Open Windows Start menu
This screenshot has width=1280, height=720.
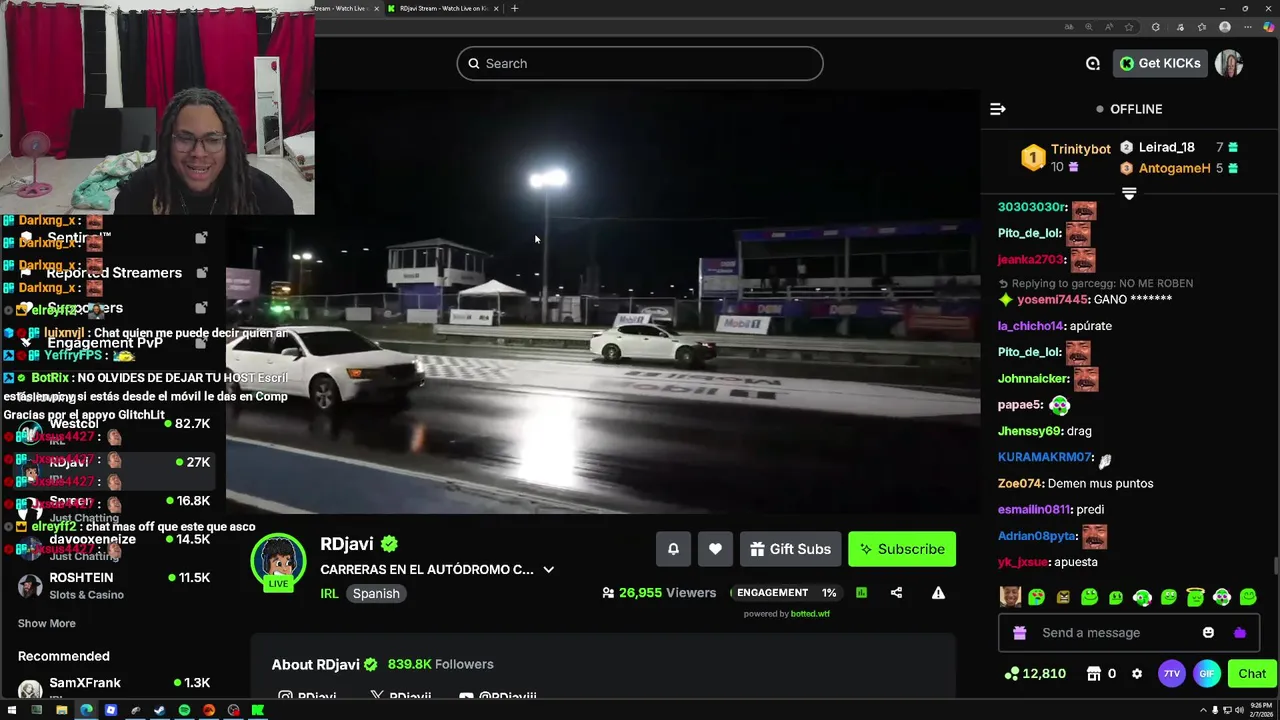tap(12, 710)
